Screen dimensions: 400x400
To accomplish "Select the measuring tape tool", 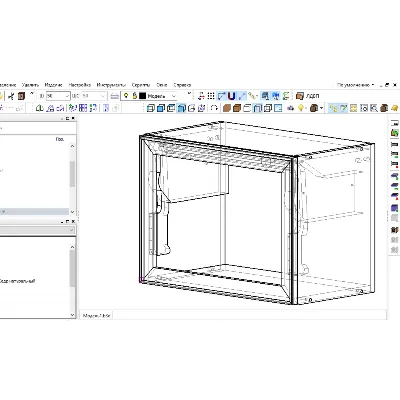I will click(x=252, y=96).
